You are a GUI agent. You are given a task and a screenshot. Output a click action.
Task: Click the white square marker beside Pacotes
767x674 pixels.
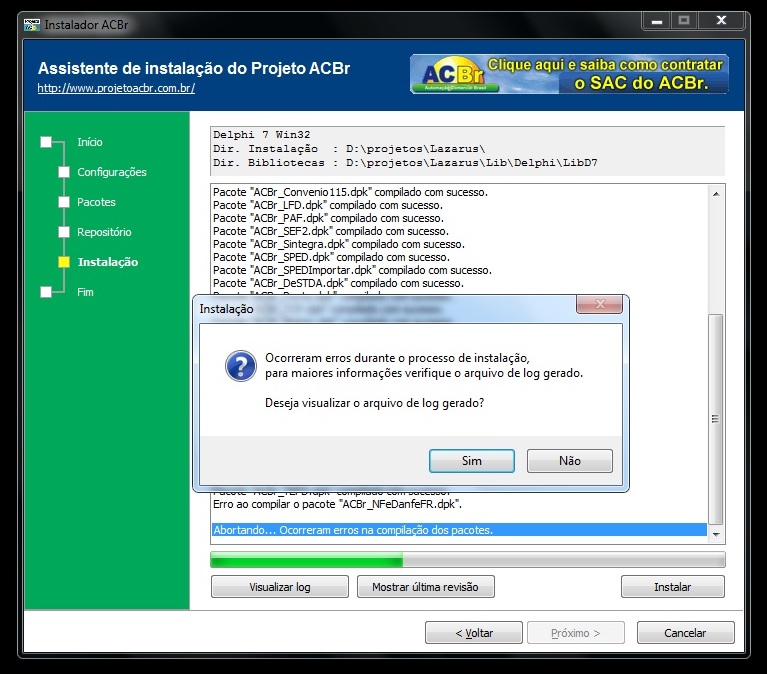click(x=64, y=202)
